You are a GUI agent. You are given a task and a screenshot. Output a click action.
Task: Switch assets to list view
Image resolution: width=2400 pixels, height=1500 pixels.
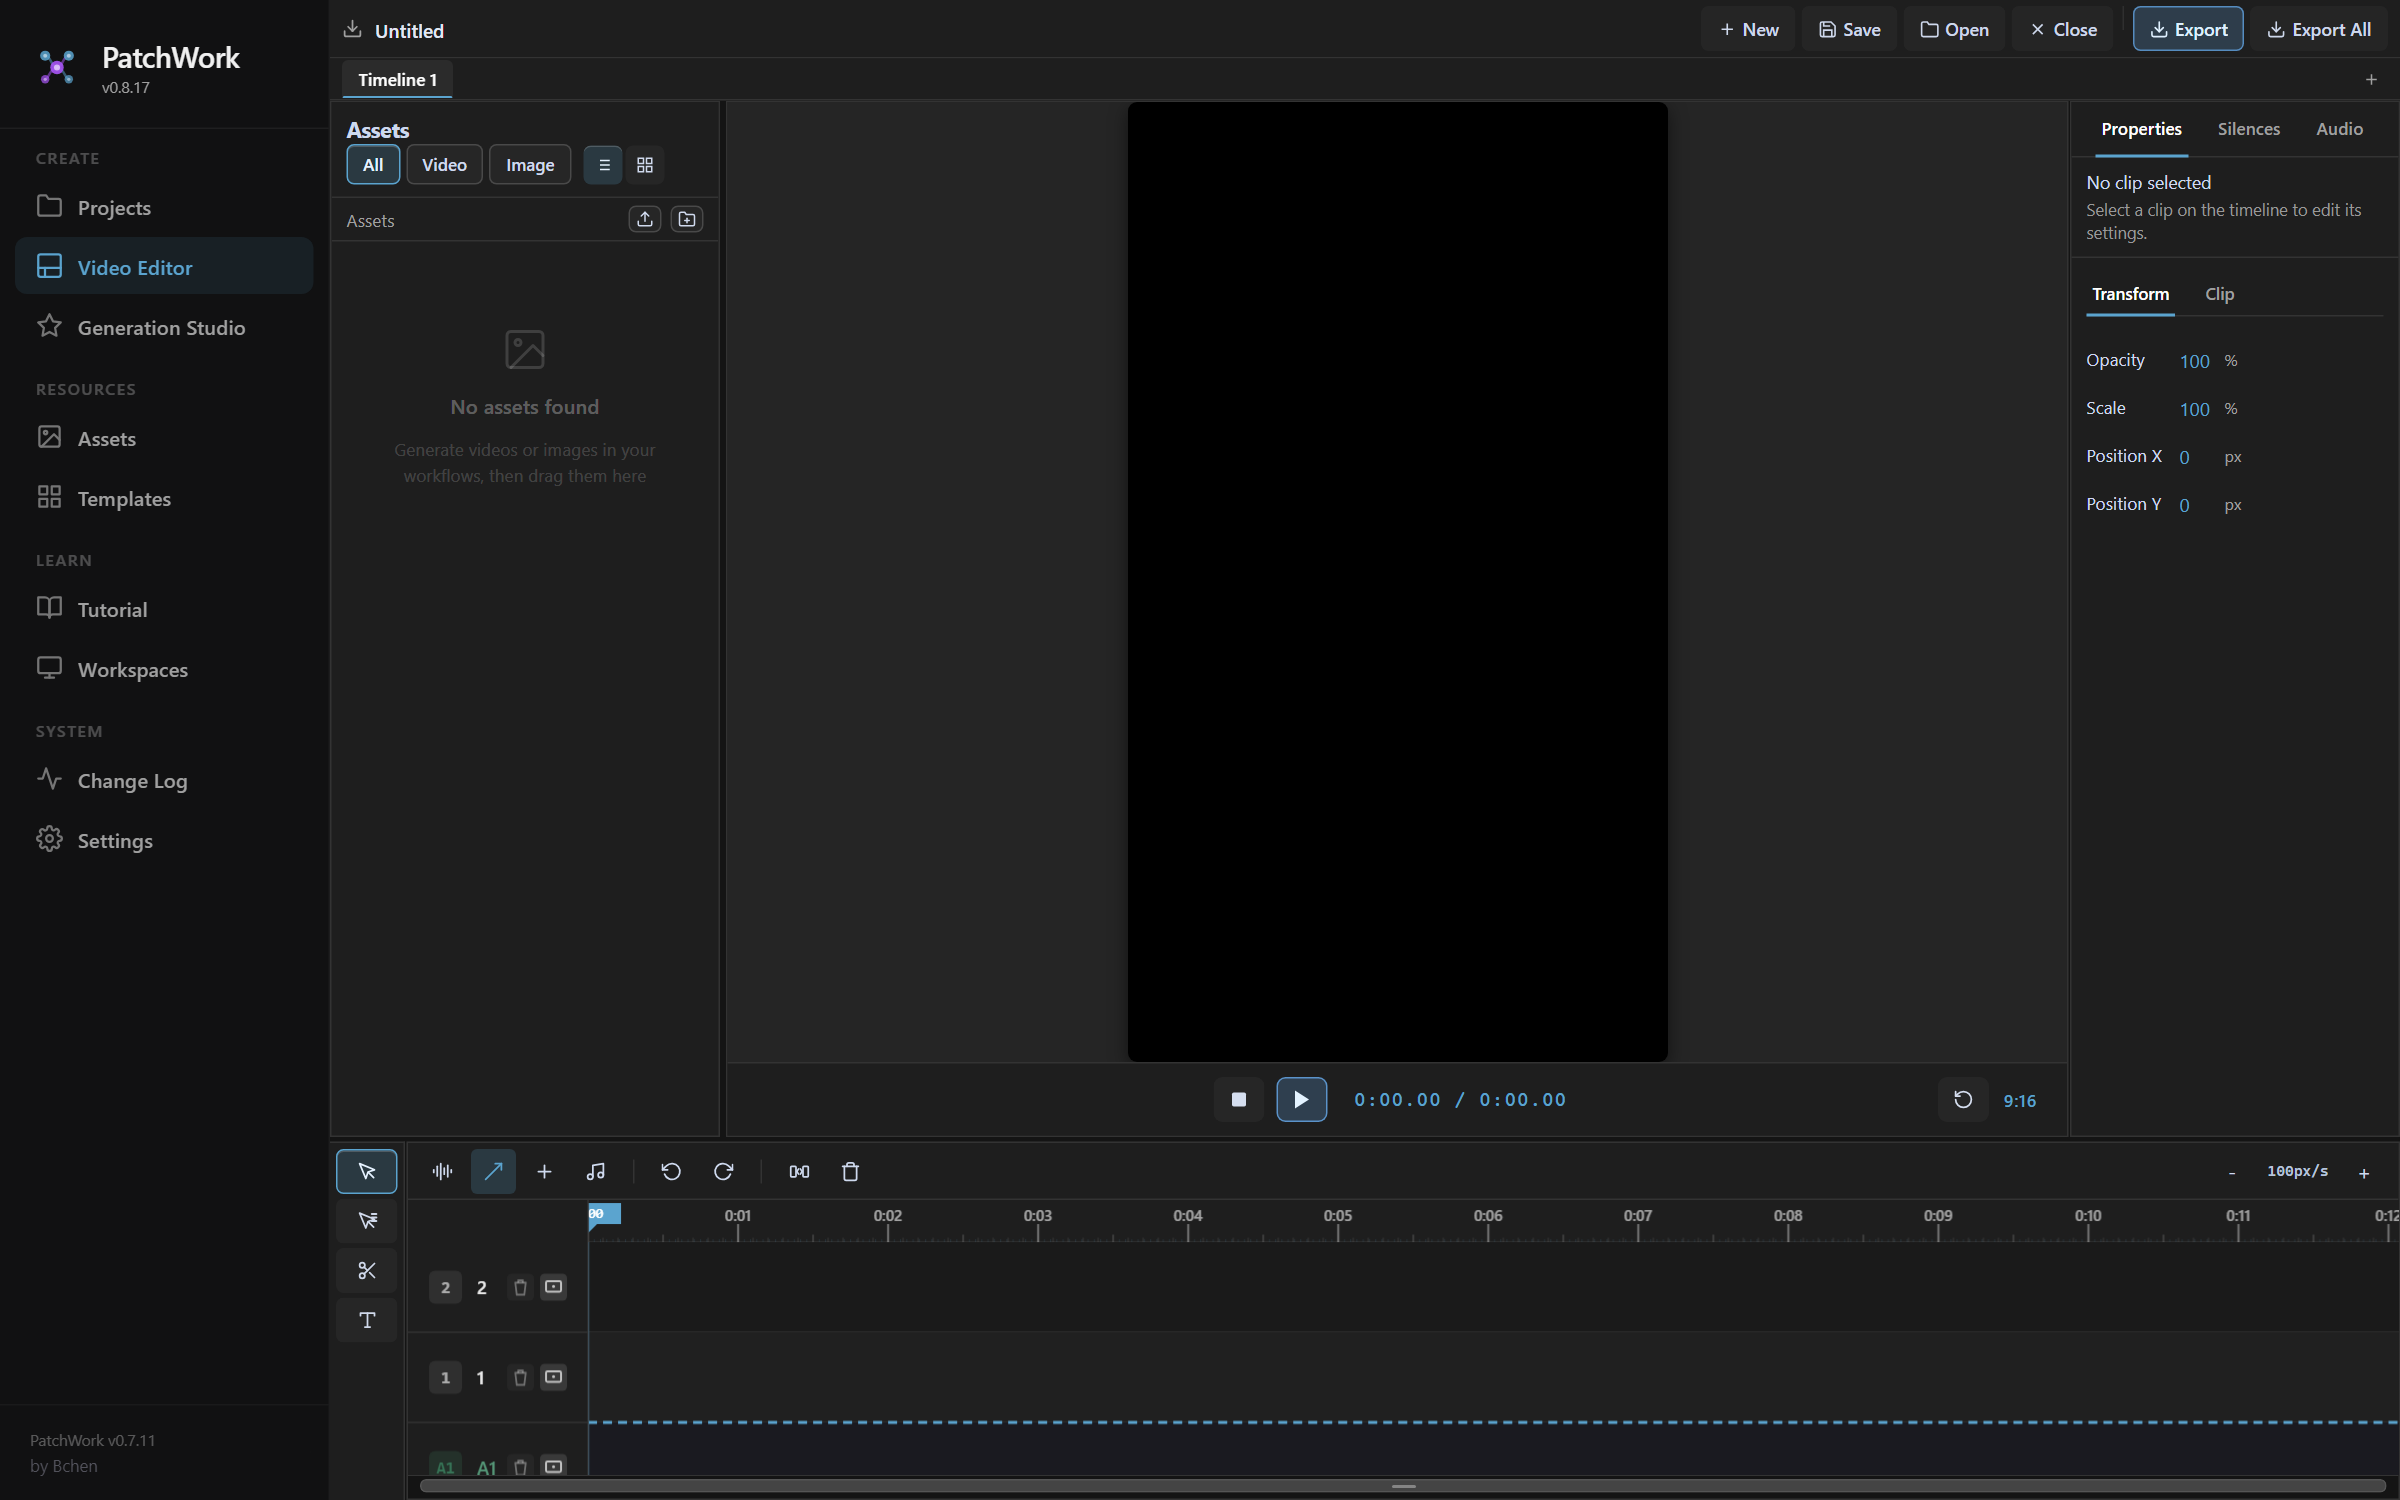603,165
